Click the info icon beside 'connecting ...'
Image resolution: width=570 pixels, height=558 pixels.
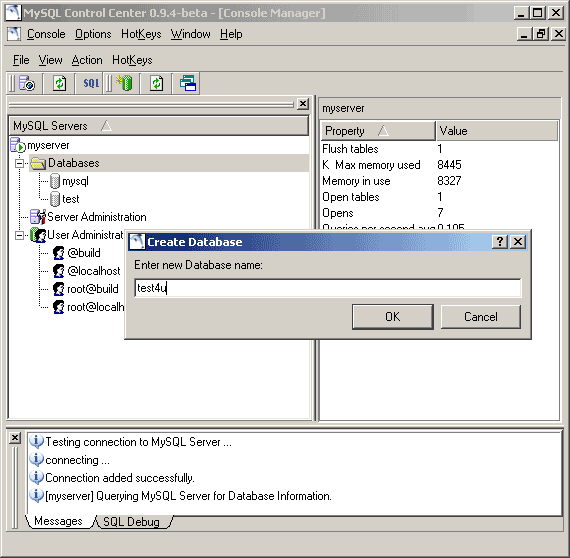coord(36,459)
